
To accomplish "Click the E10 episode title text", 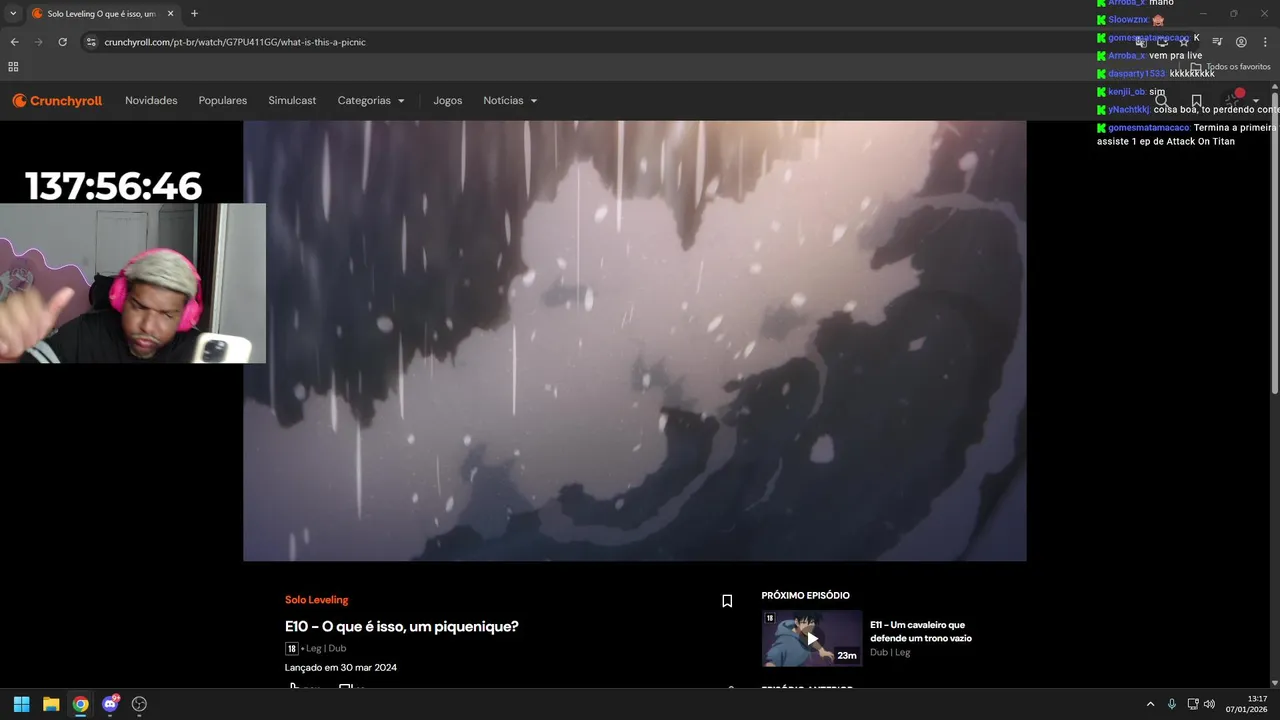I will 401,627.
